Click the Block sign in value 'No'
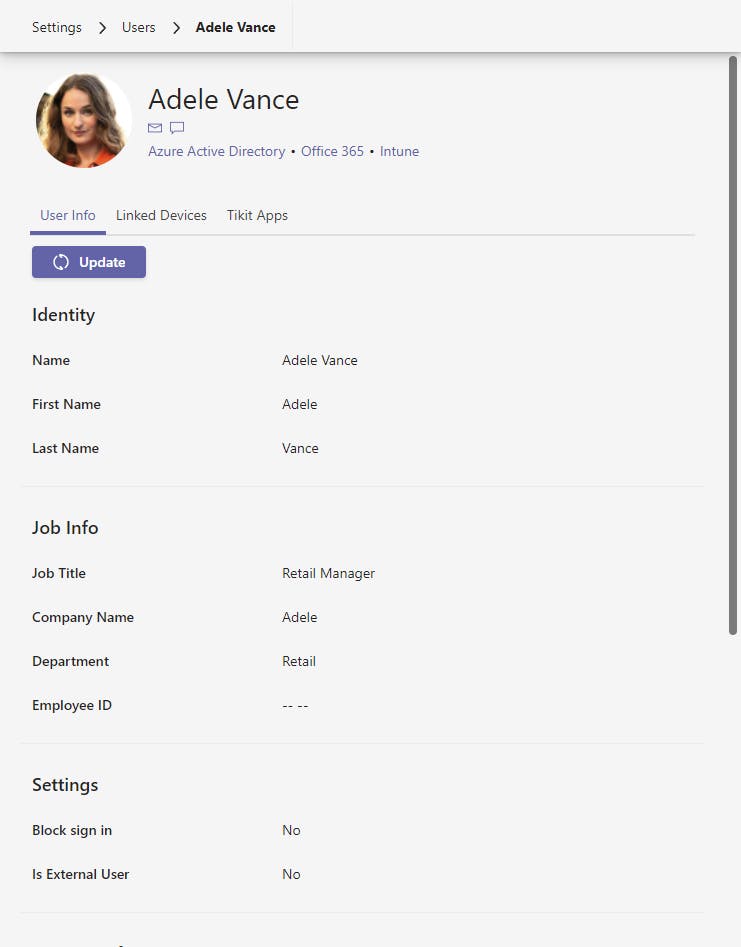The height and width of the screenshot is (947, 741). [x=291, y=830]
